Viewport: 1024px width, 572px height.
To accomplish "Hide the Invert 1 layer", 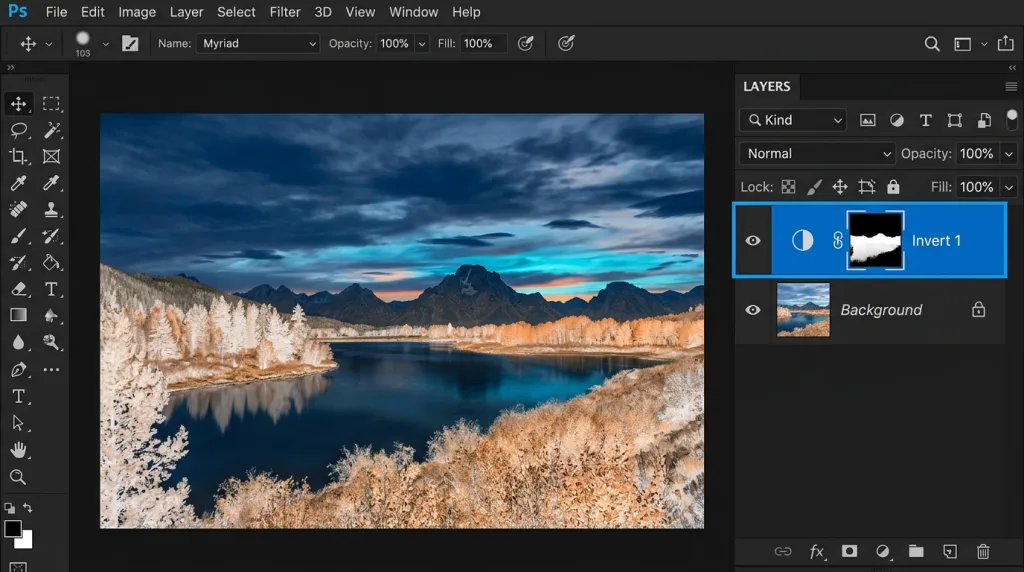I will point(753,240).
